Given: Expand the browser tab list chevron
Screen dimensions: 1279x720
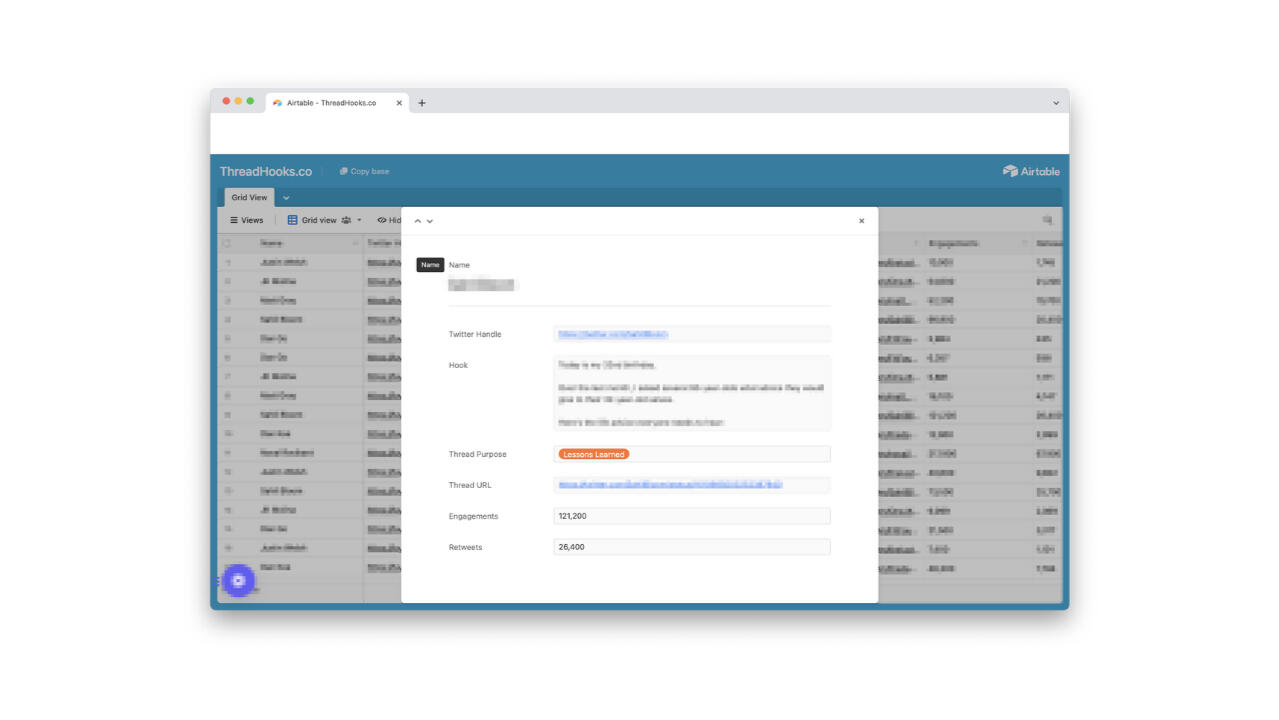Looking at the screenshot, I should pyautogui.click(x=1056, y=103).
